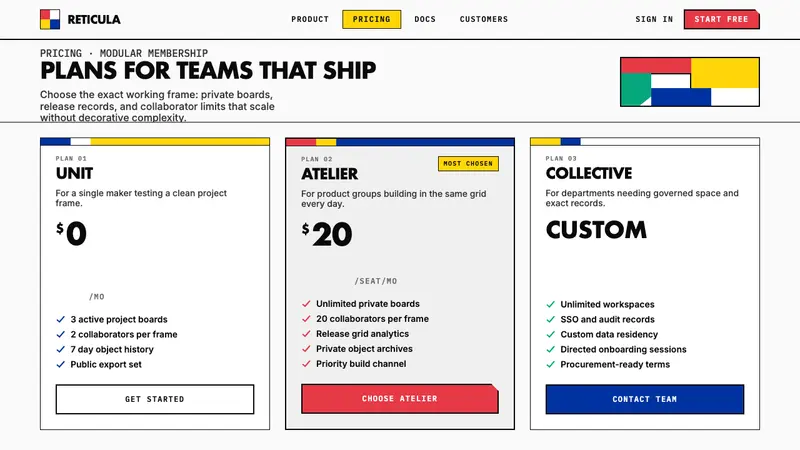Click the checkmark next to Procurement-ready terms
This screenshot has width=800, height=450.
(x=551, y=364)
